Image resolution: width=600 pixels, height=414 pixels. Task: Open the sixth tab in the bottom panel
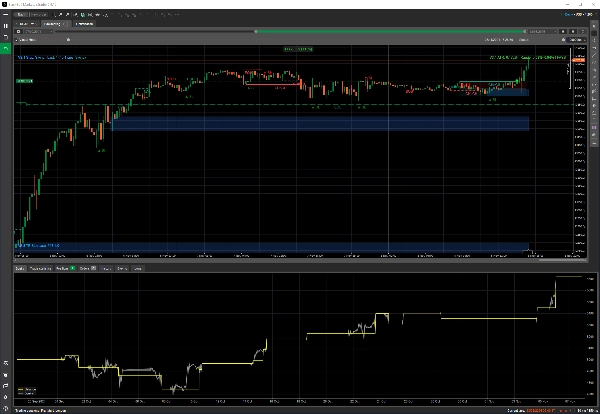tap(122, 269)
